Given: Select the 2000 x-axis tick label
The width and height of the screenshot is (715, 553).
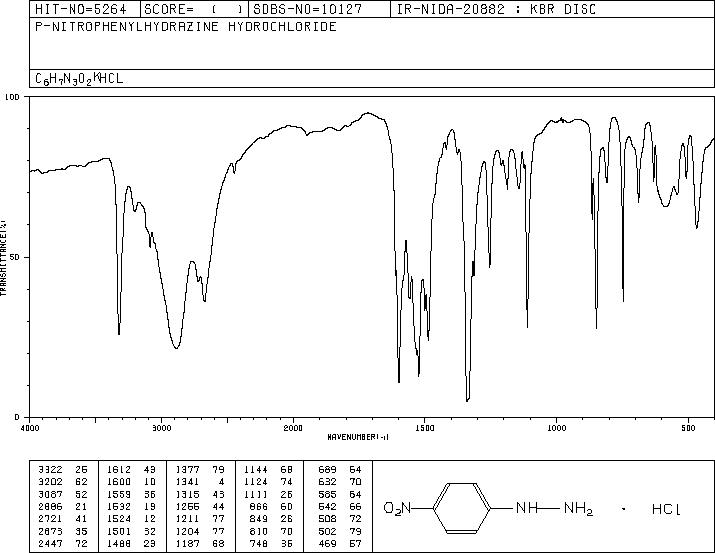Looking at the screenshot, I should [293, 428].
